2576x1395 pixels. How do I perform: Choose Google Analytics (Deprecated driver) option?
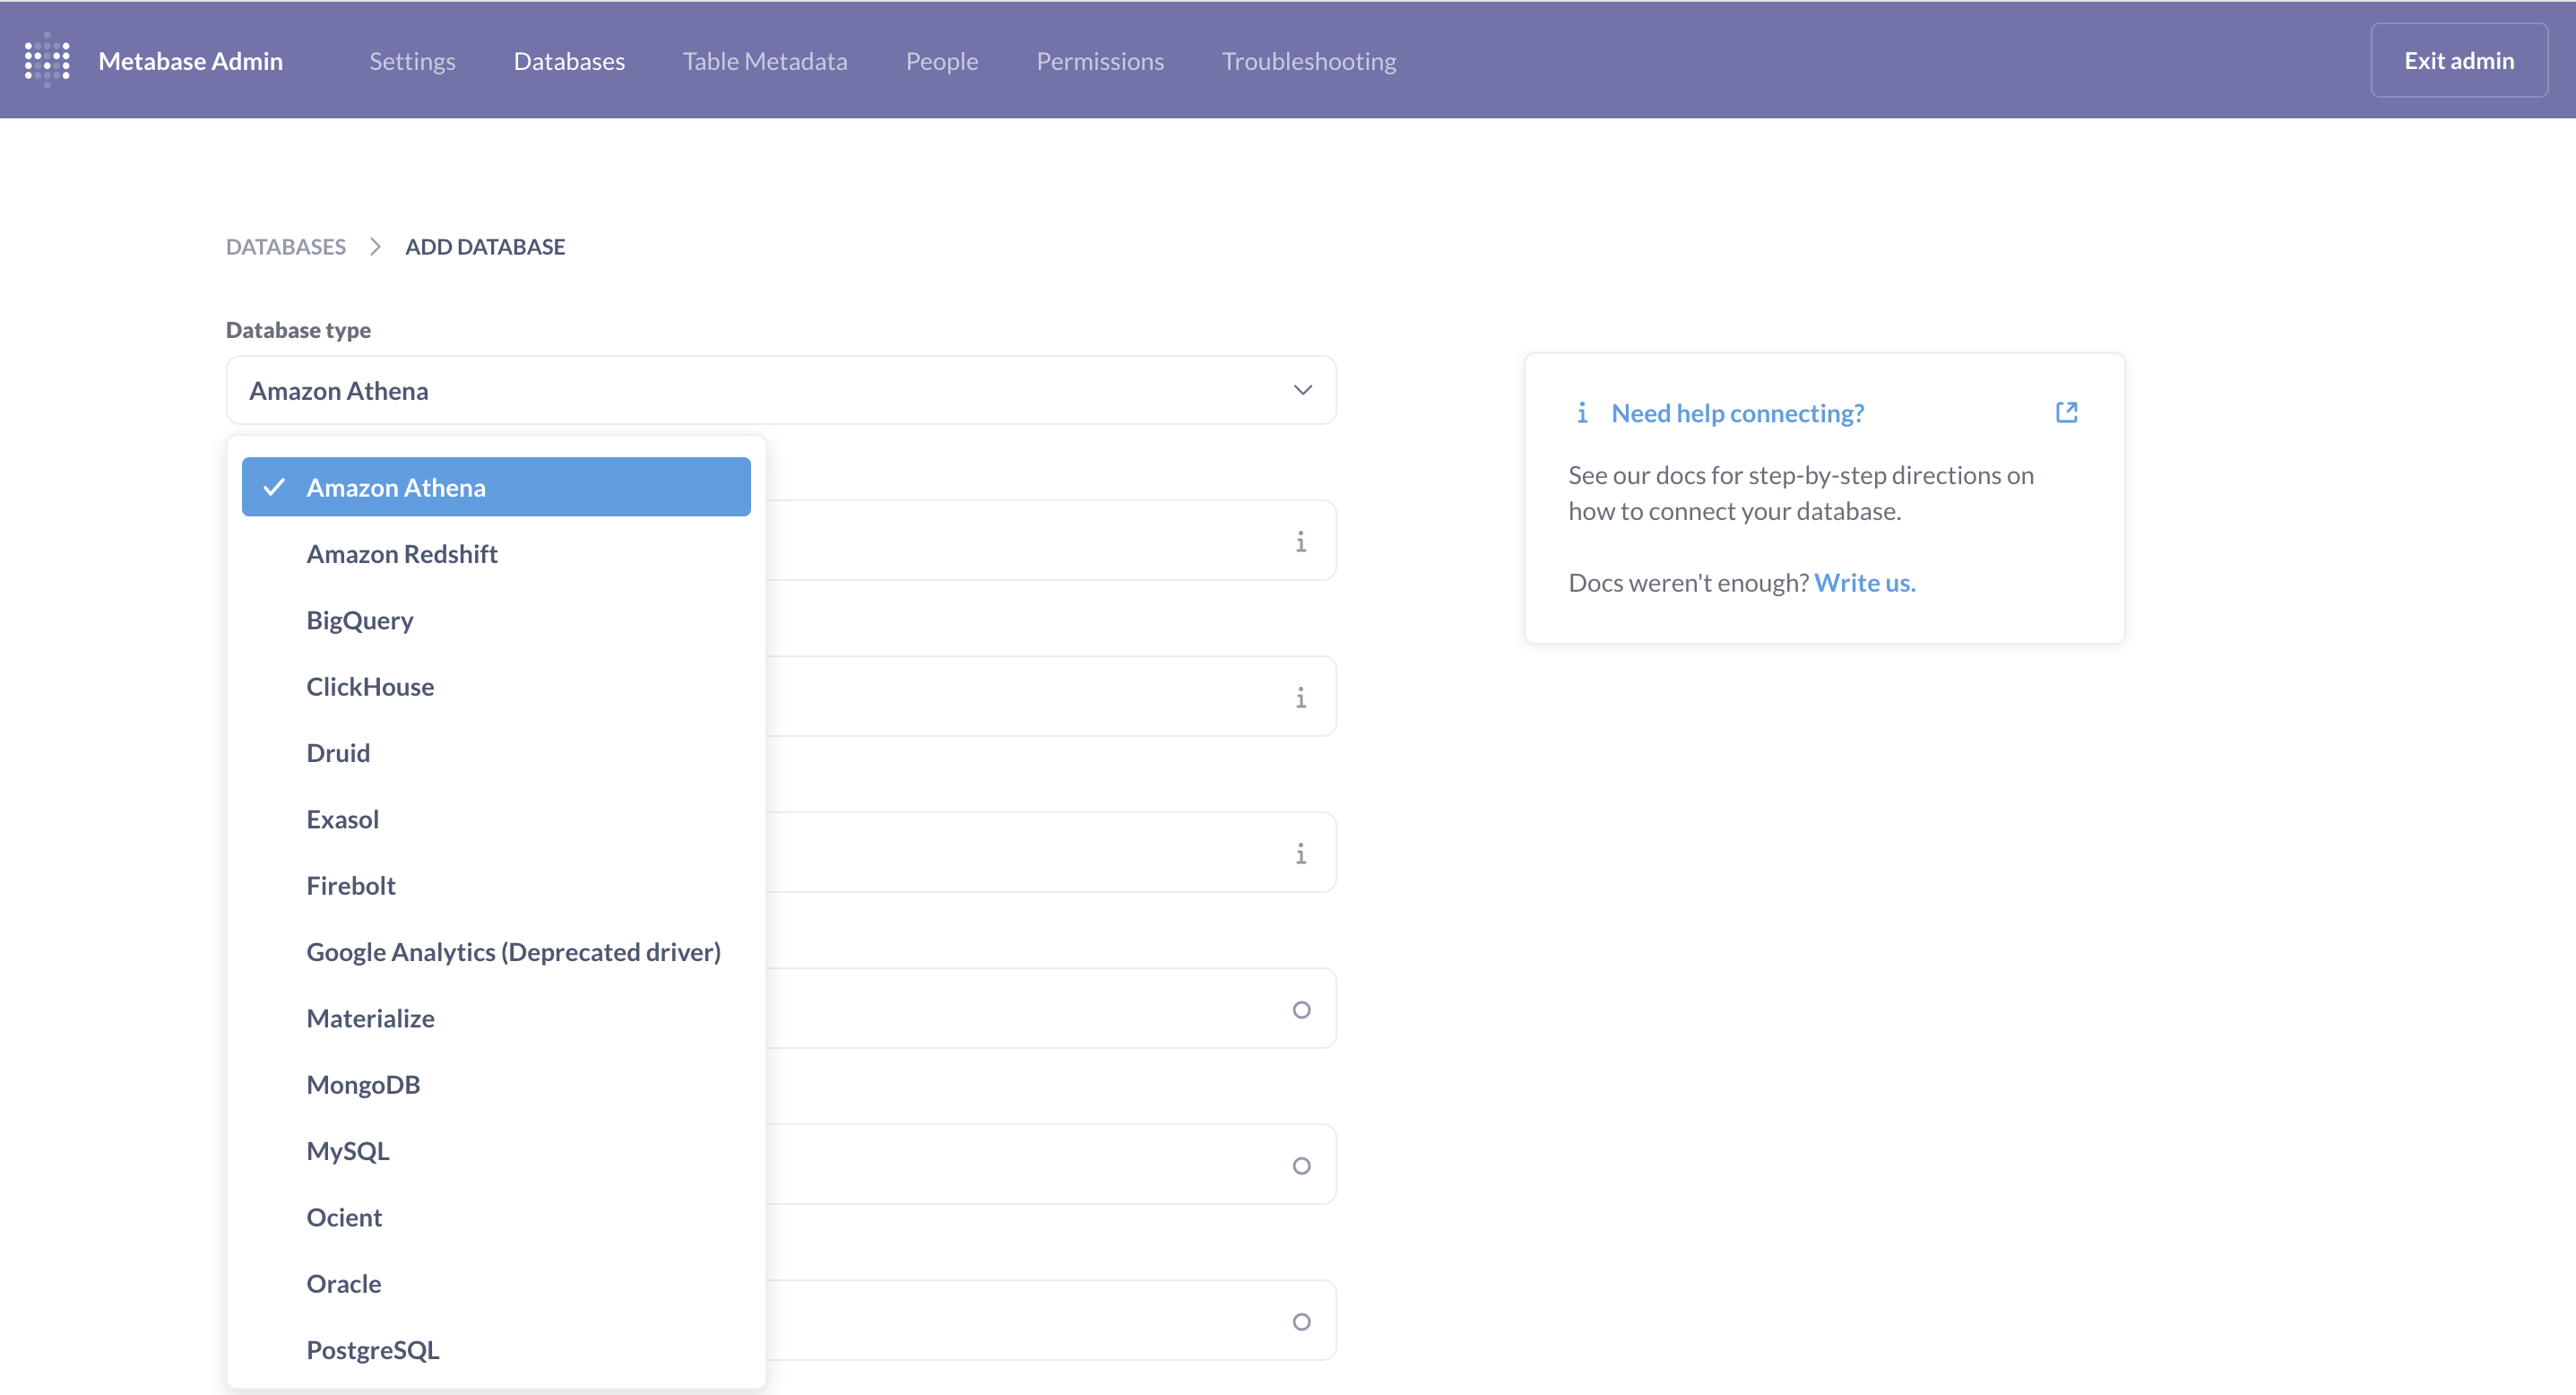click(x=496, y=951)
